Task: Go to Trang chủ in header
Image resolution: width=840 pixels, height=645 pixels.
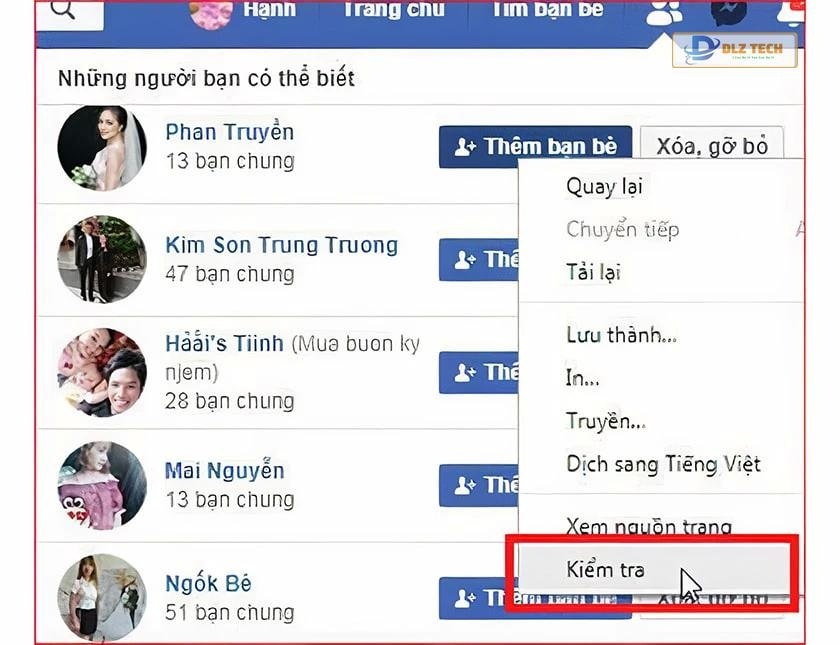Action: tap(394, 10)
